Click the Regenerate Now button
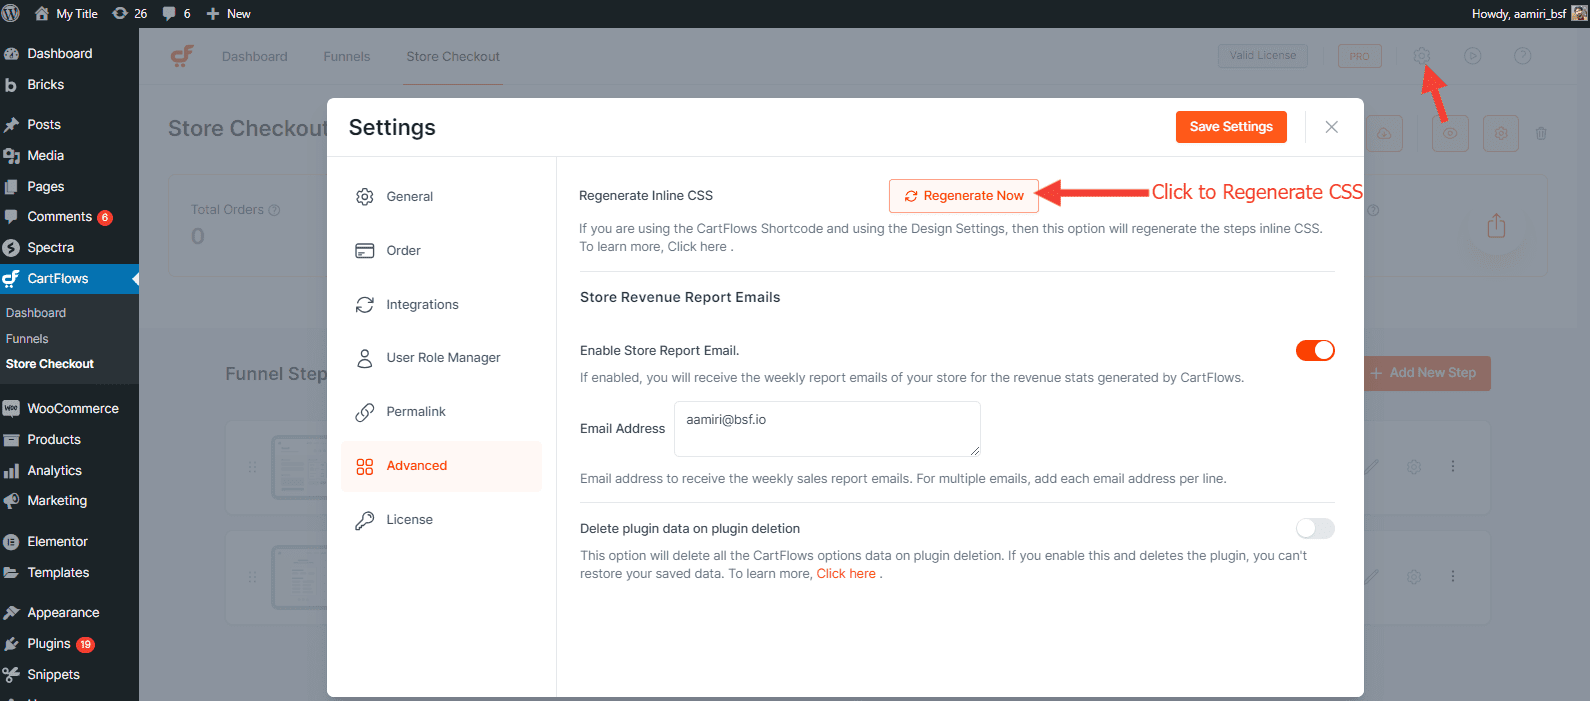Screen dimensions: 1590x701 pos(963,196)
